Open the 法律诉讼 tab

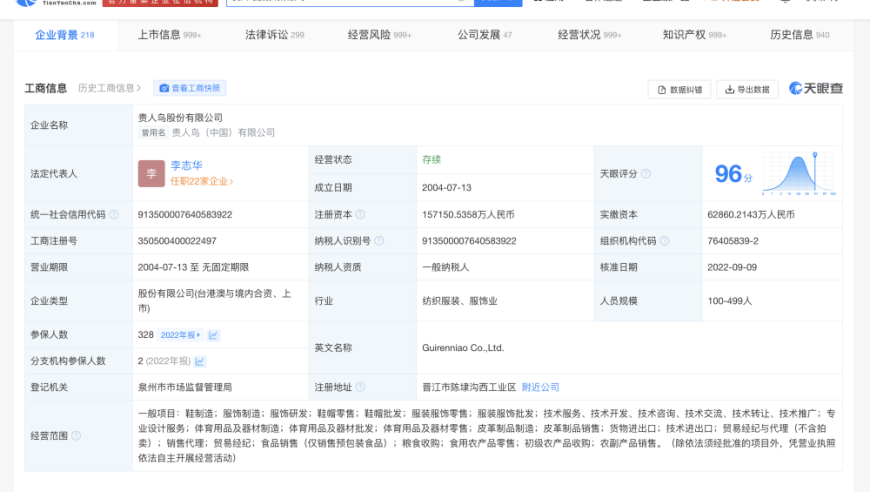[275, 35]
